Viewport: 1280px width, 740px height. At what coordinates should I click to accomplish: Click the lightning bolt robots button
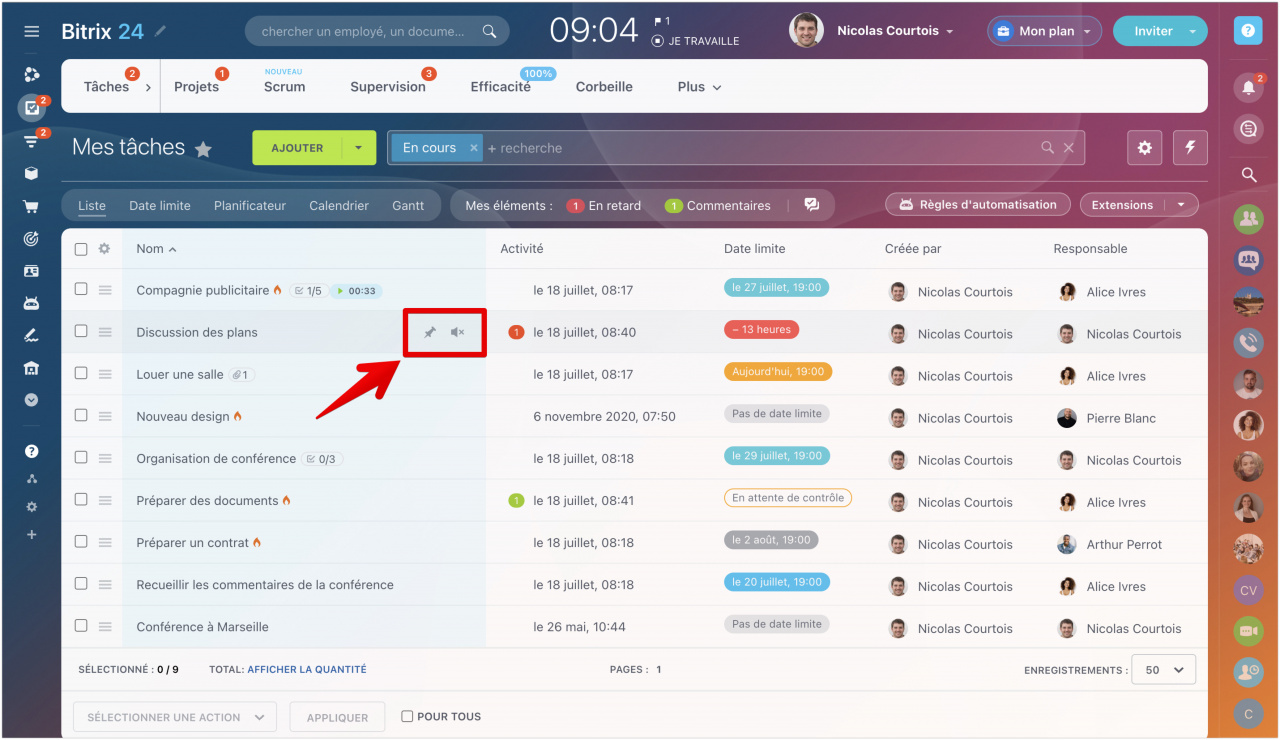[x=1190, y=148]
